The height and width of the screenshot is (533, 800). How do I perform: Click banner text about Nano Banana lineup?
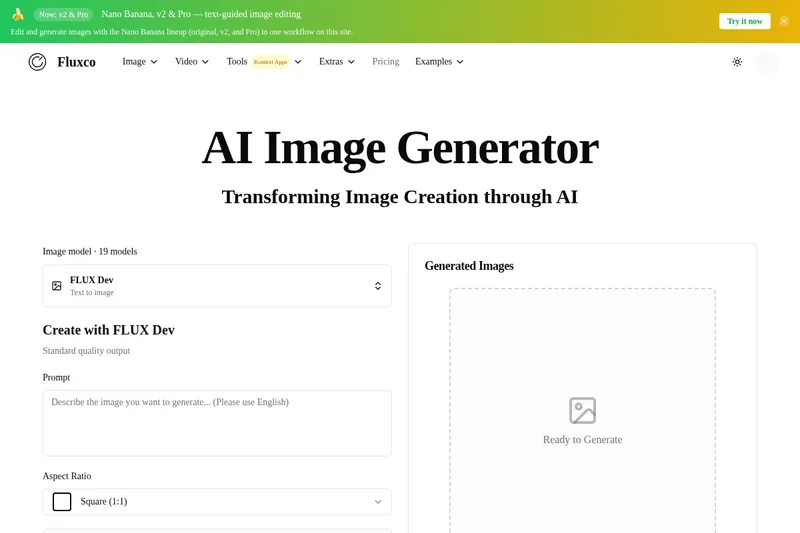pos(182,32)
